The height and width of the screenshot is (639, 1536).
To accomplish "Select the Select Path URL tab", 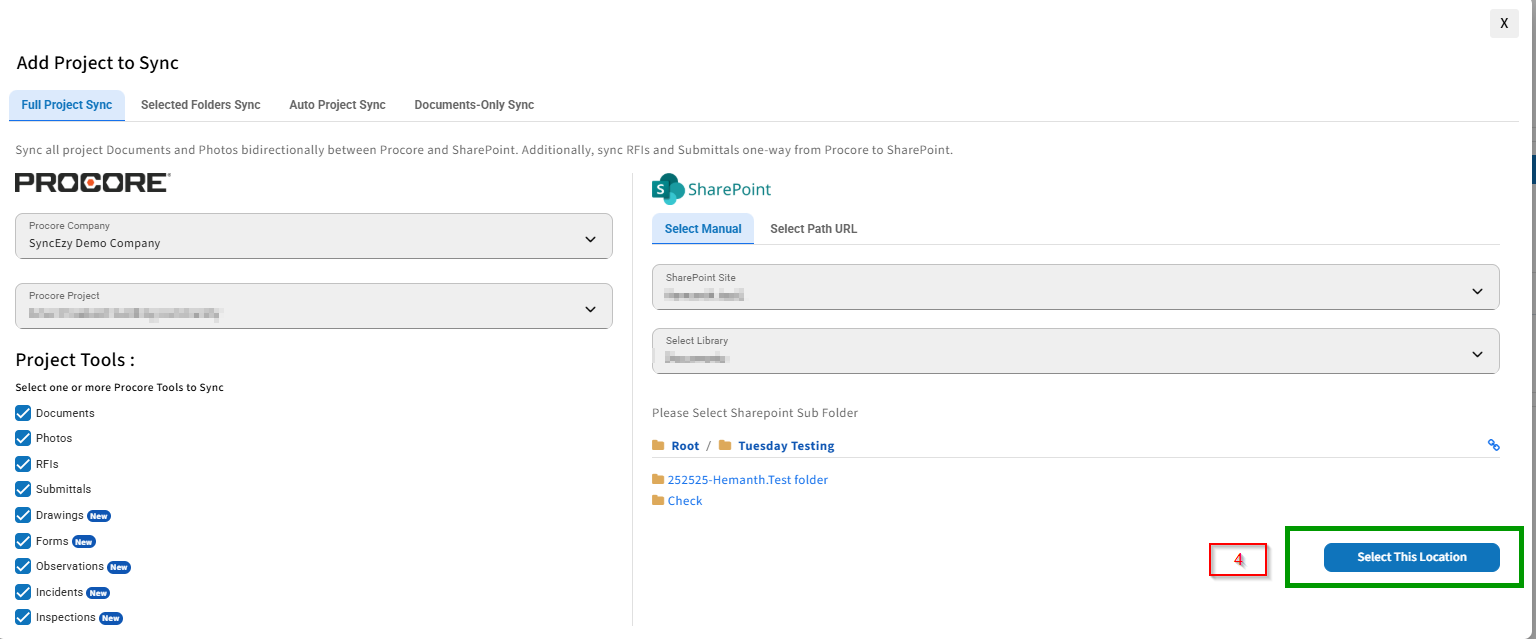I will coord(813,229).
